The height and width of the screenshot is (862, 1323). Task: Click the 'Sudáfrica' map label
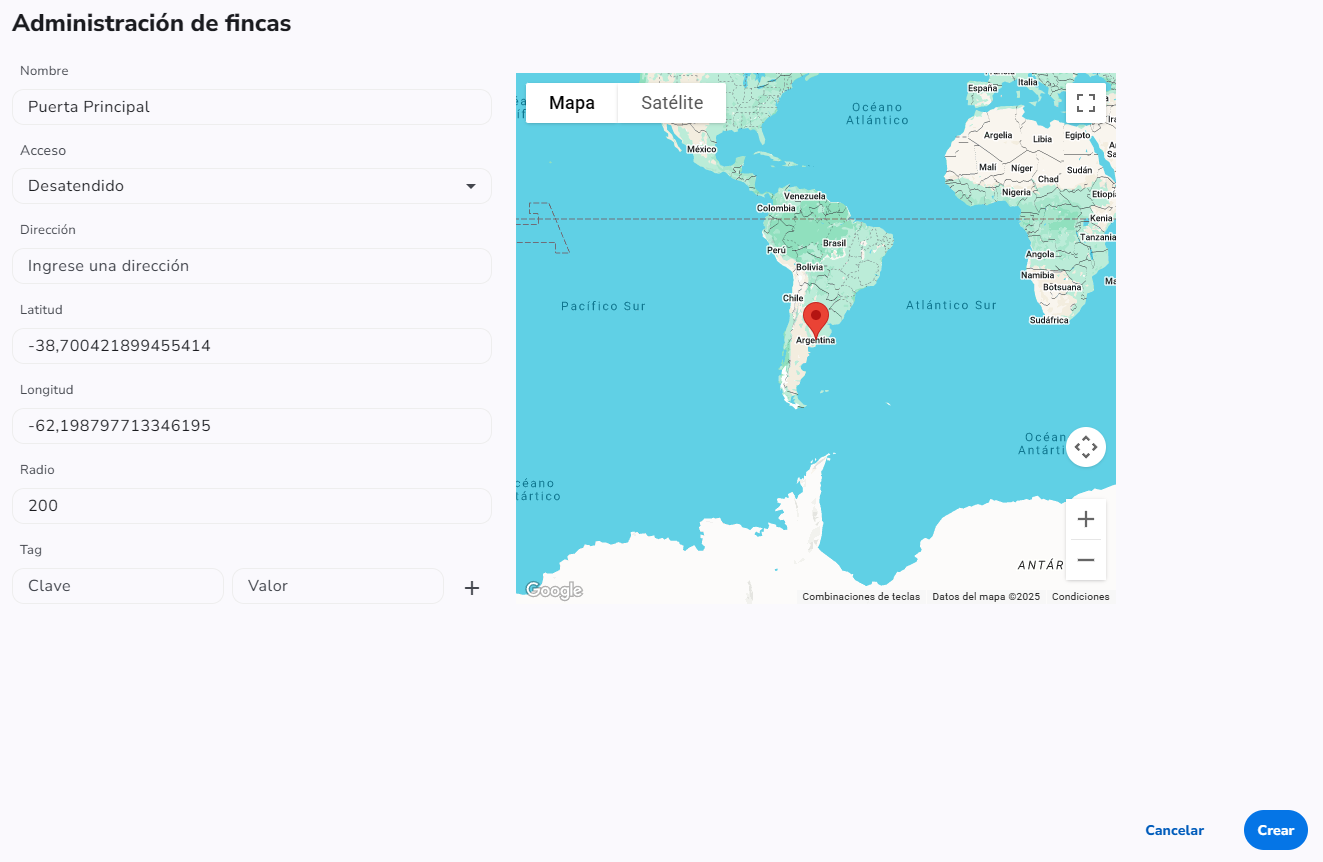1049,320
